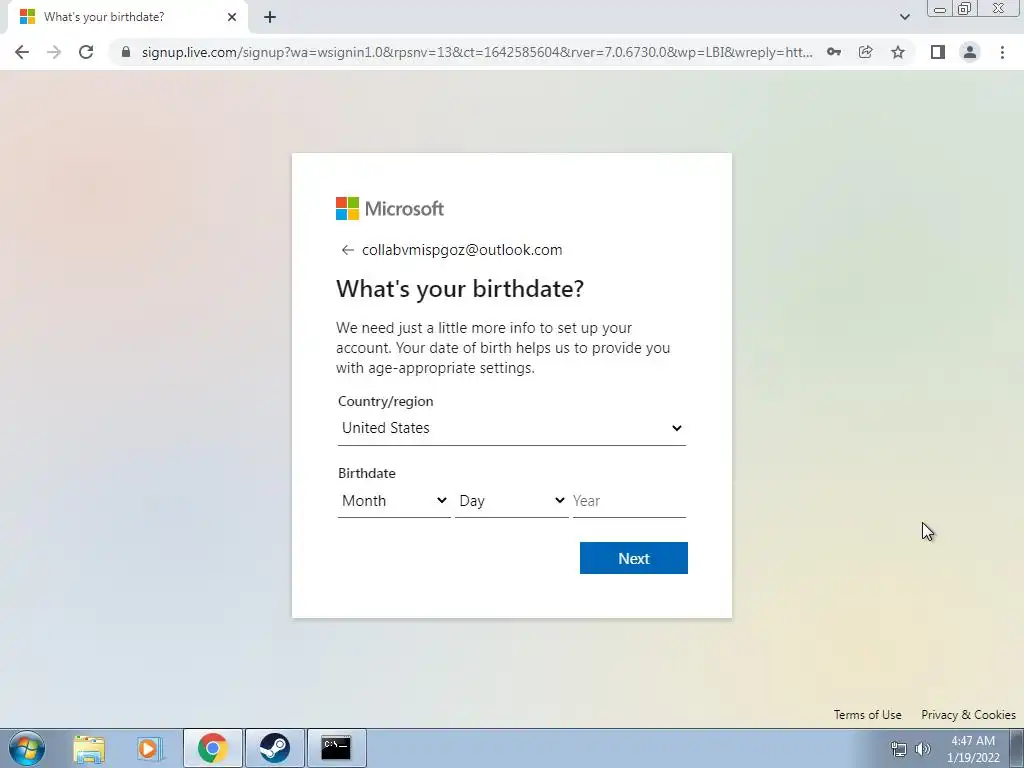This screenshot has width=1024, height=768.
Task: Open the Day dropdown
Action: tap(511, 501)
